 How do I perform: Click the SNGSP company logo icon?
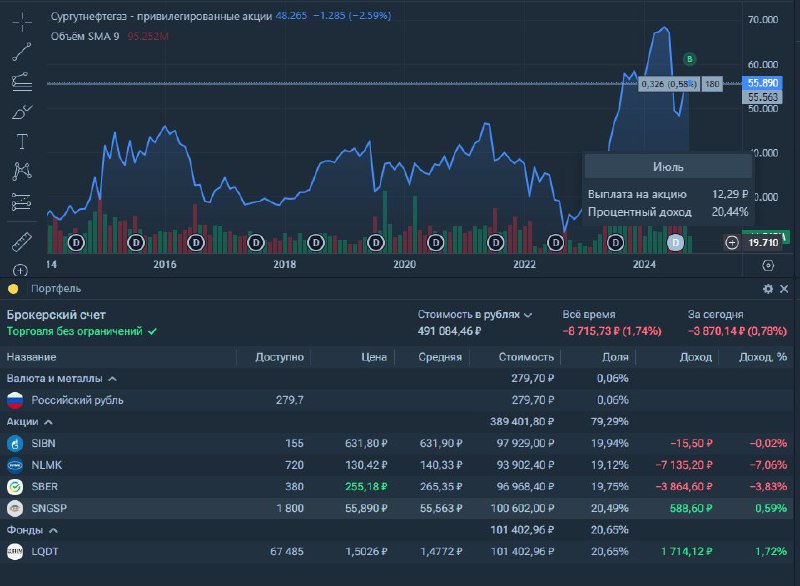point(15,508)
